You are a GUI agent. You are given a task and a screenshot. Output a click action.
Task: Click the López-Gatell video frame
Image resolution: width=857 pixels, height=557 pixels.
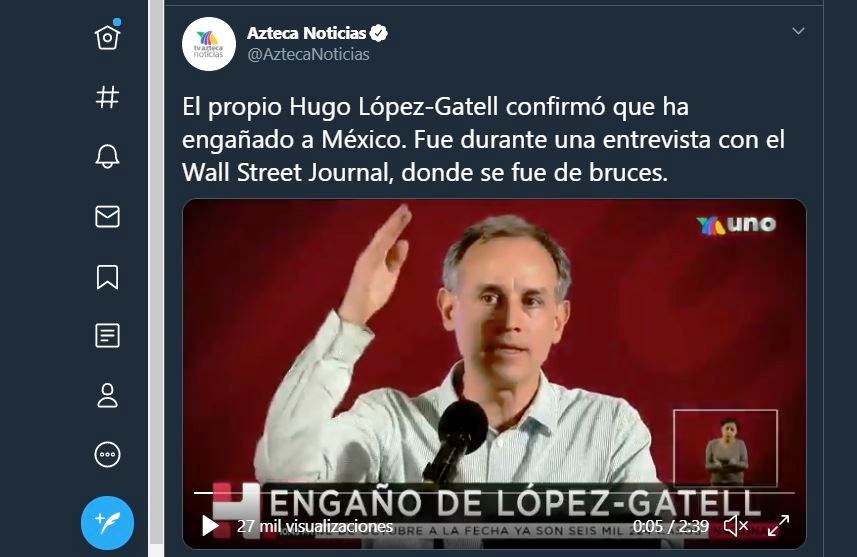494,374
